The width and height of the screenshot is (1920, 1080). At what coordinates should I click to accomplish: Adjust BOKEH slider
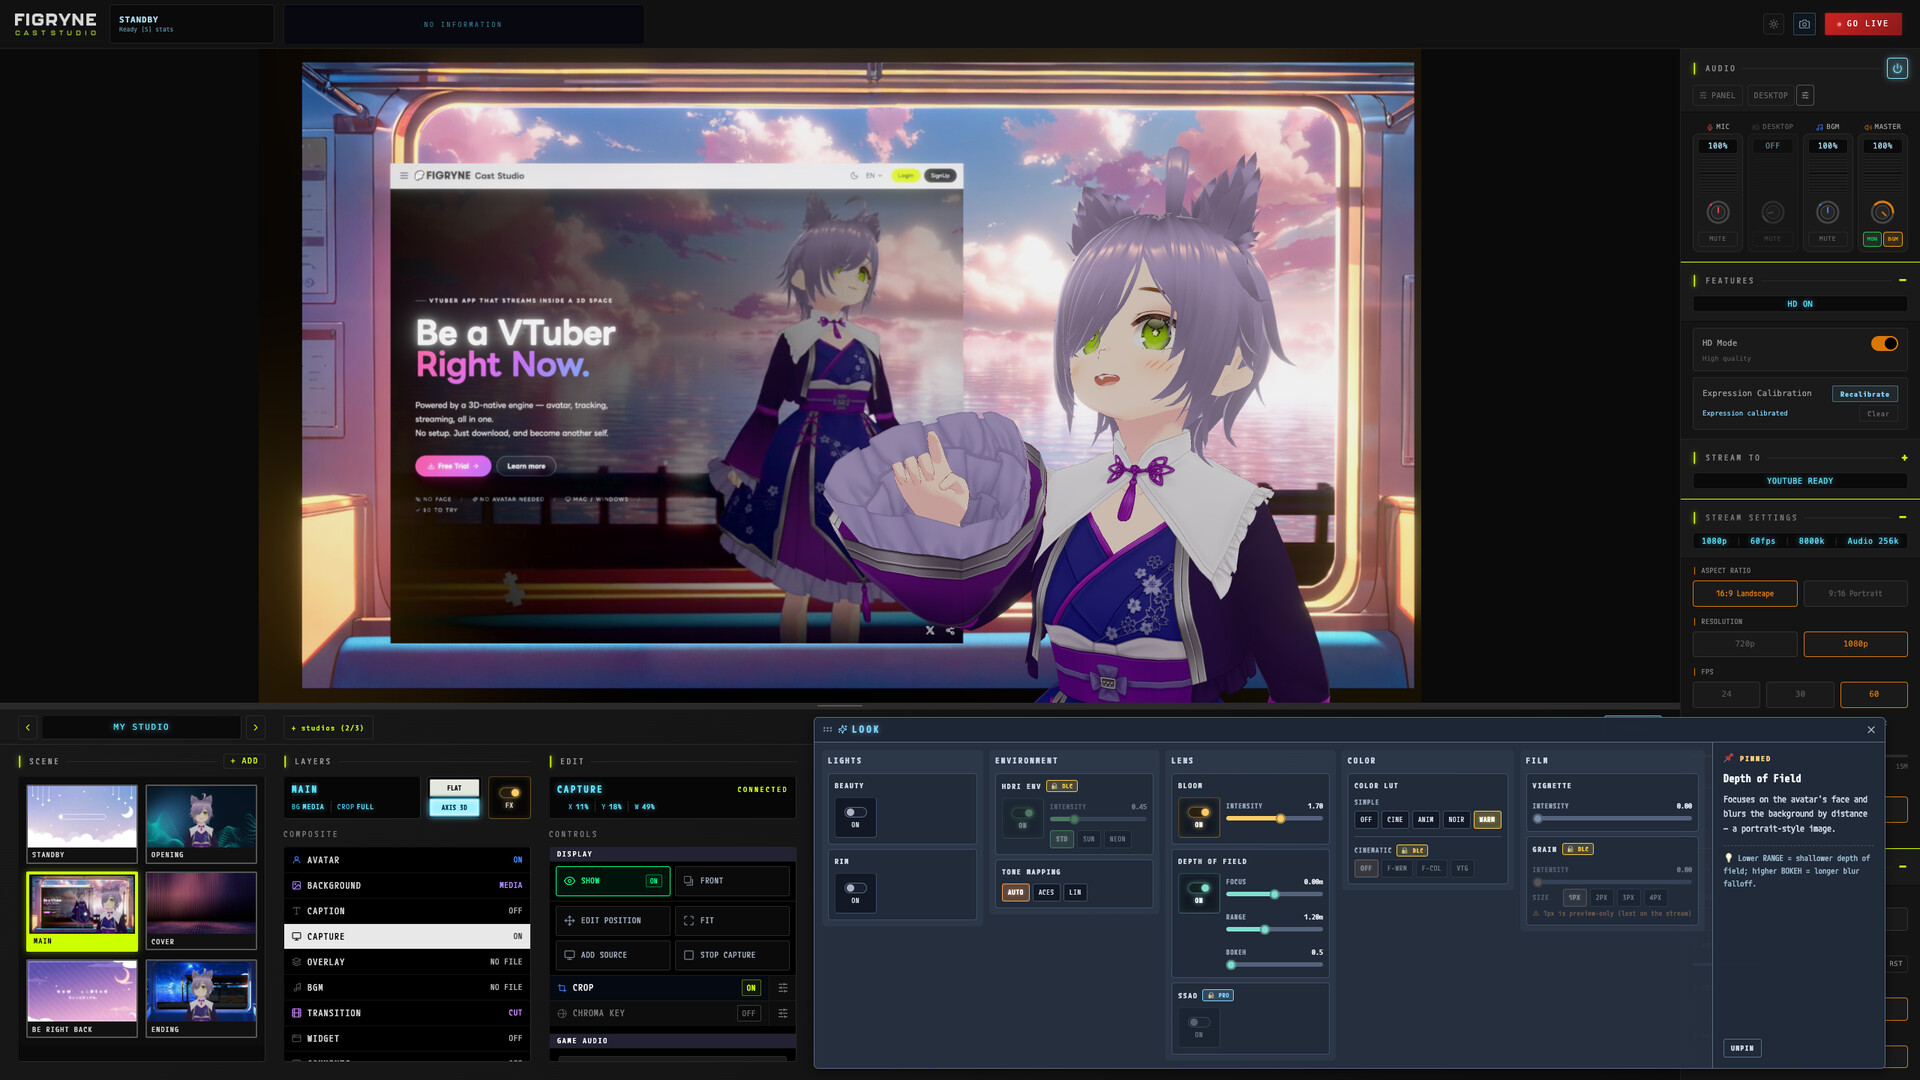pos(1274,965)
